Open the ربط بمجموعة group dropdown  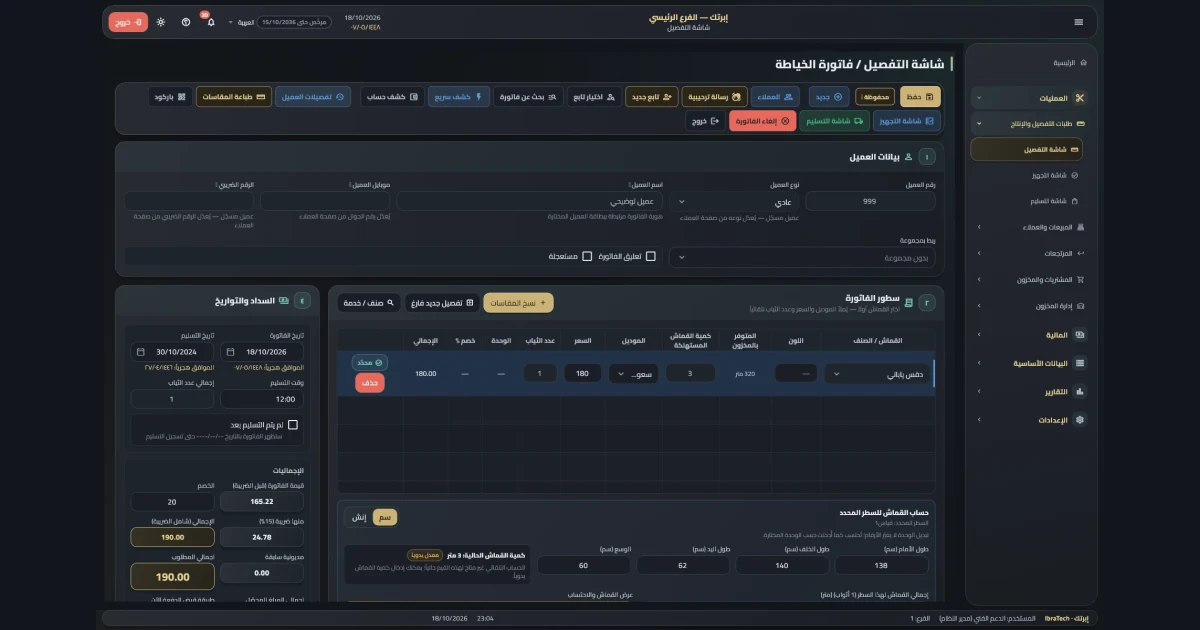(802, 257)
